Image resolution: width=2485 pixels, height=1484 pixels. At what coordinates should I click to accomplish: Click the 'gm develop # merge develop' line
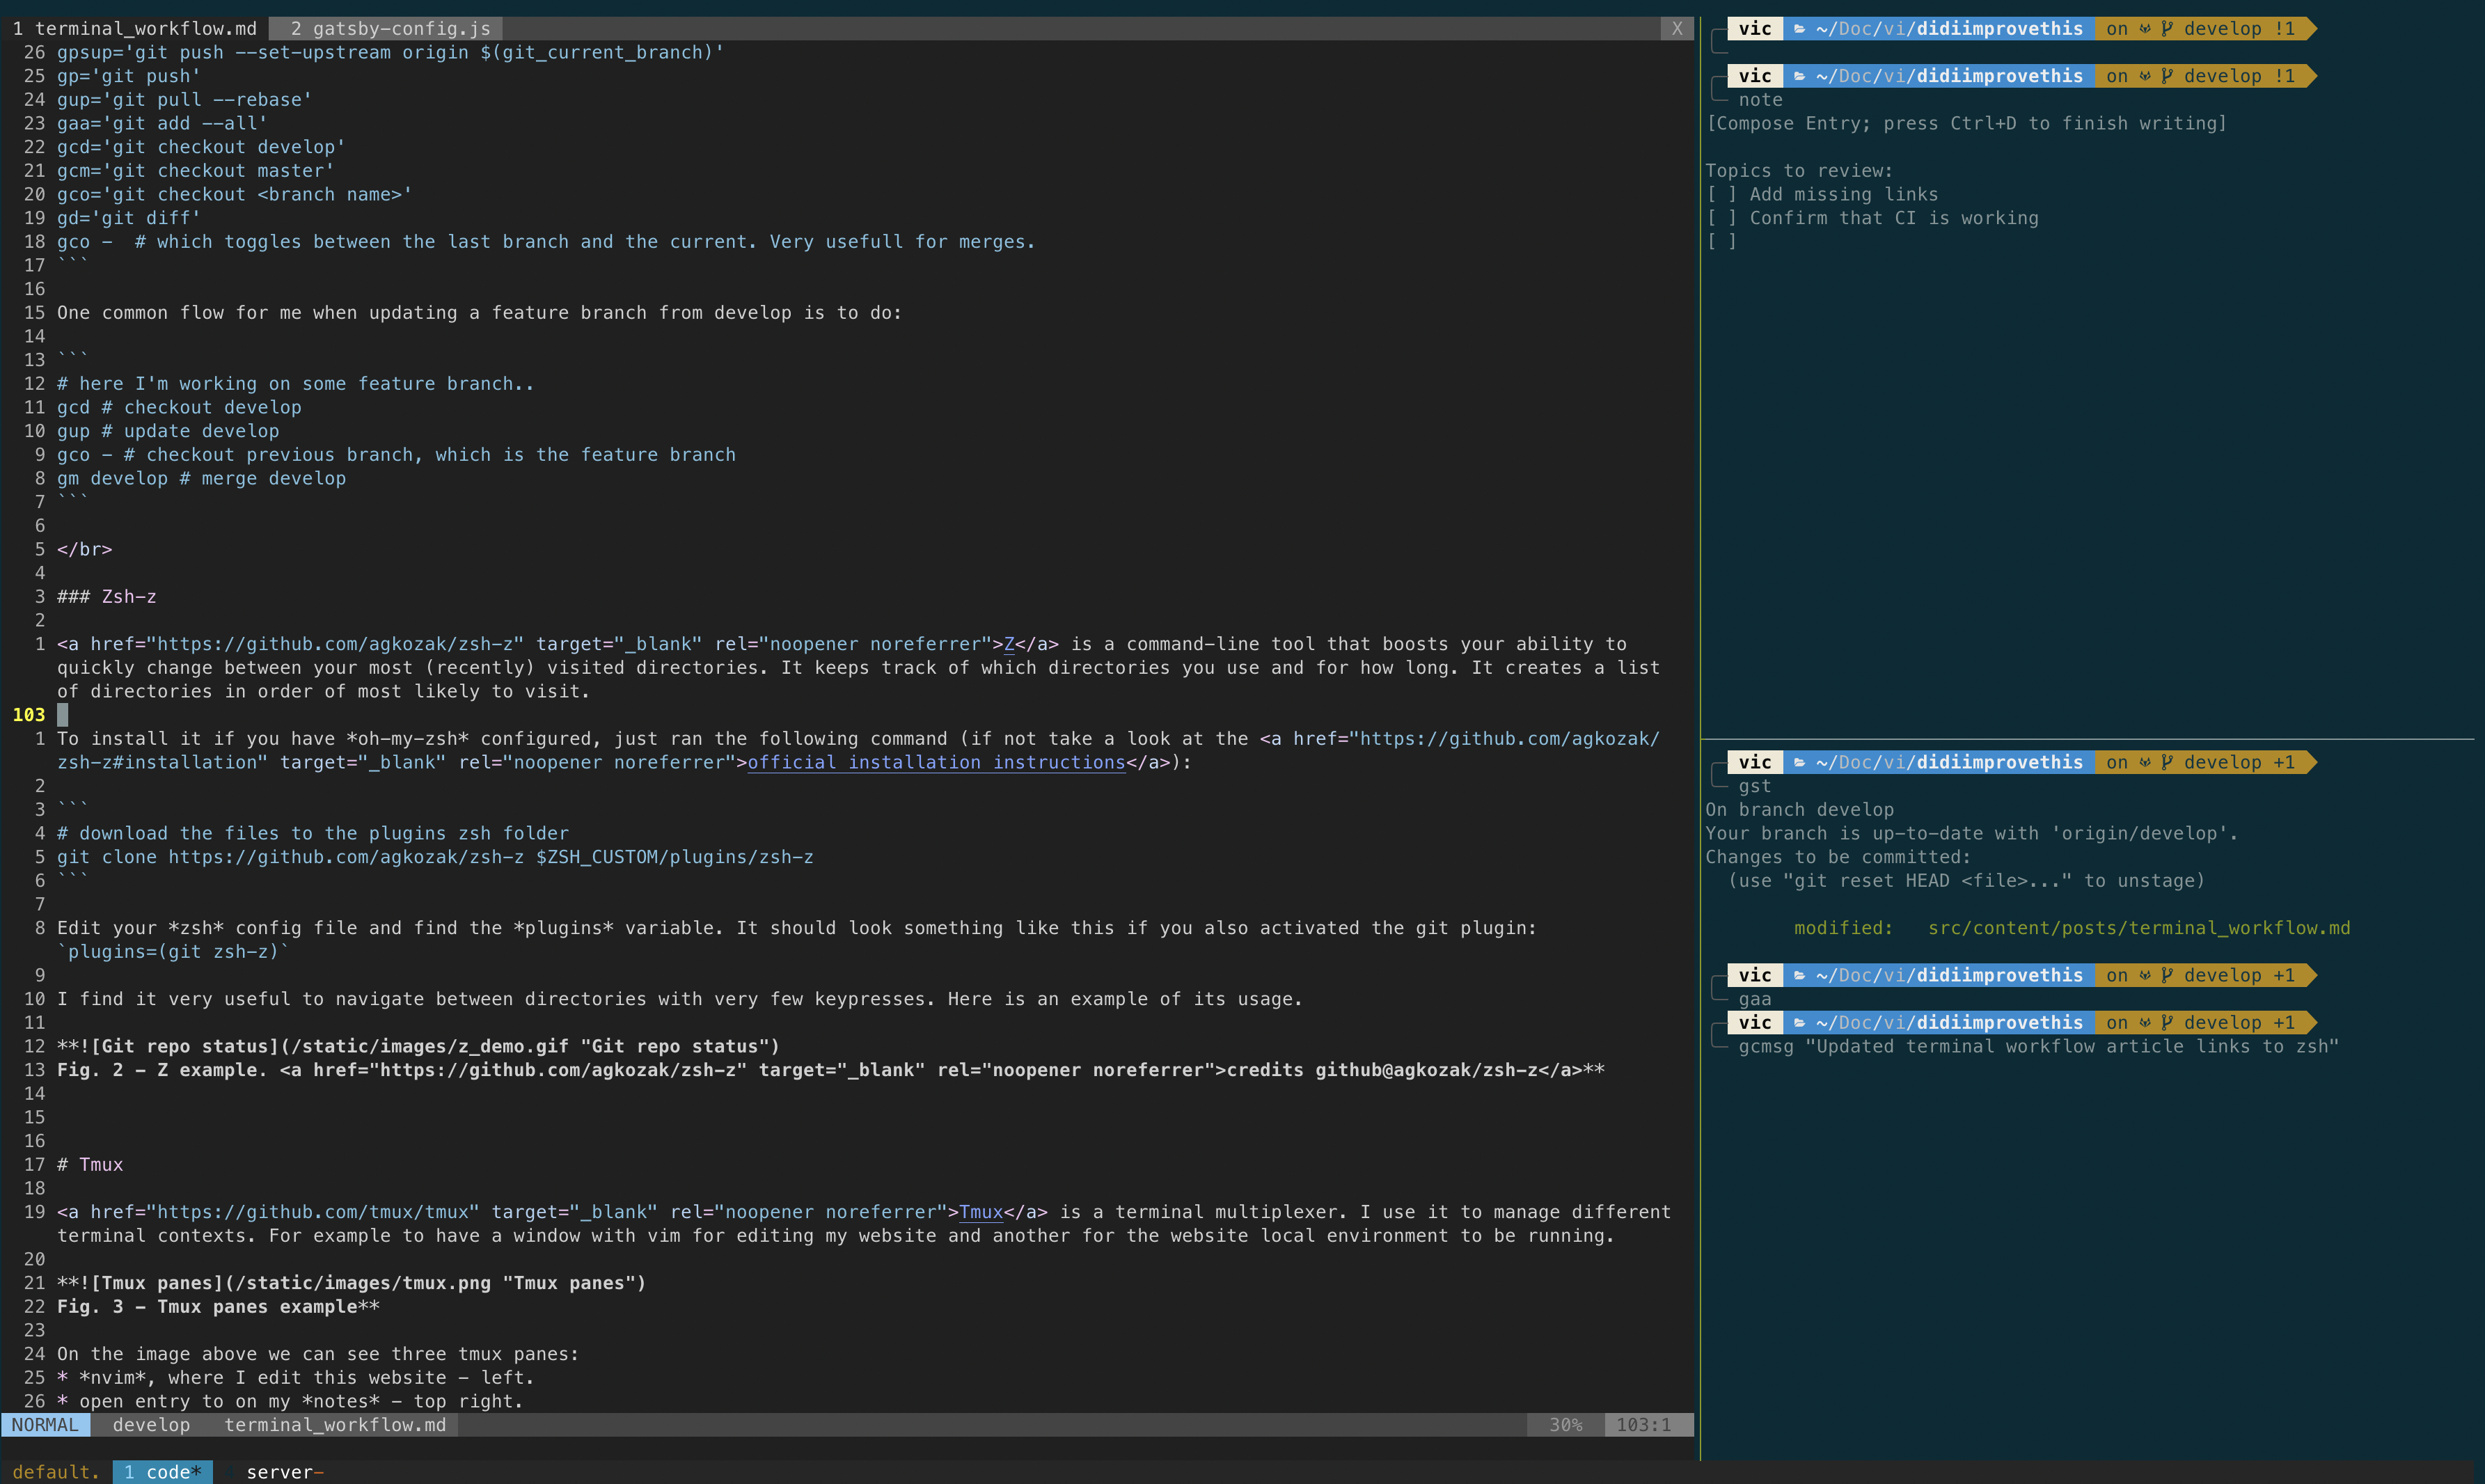(x=201, y=479)
